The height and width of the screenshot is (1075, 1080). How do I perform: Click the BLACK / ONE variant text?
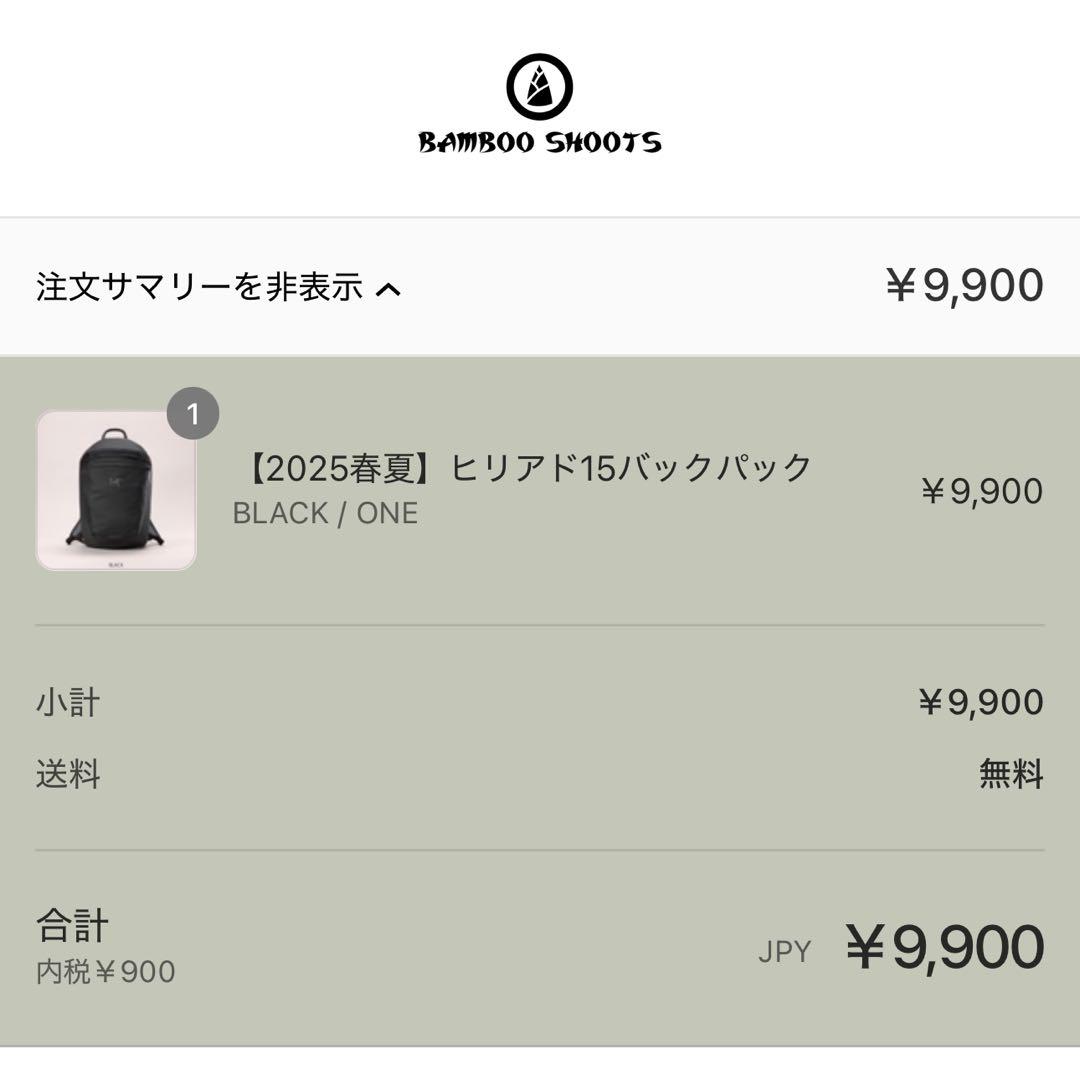pos(323,513)
